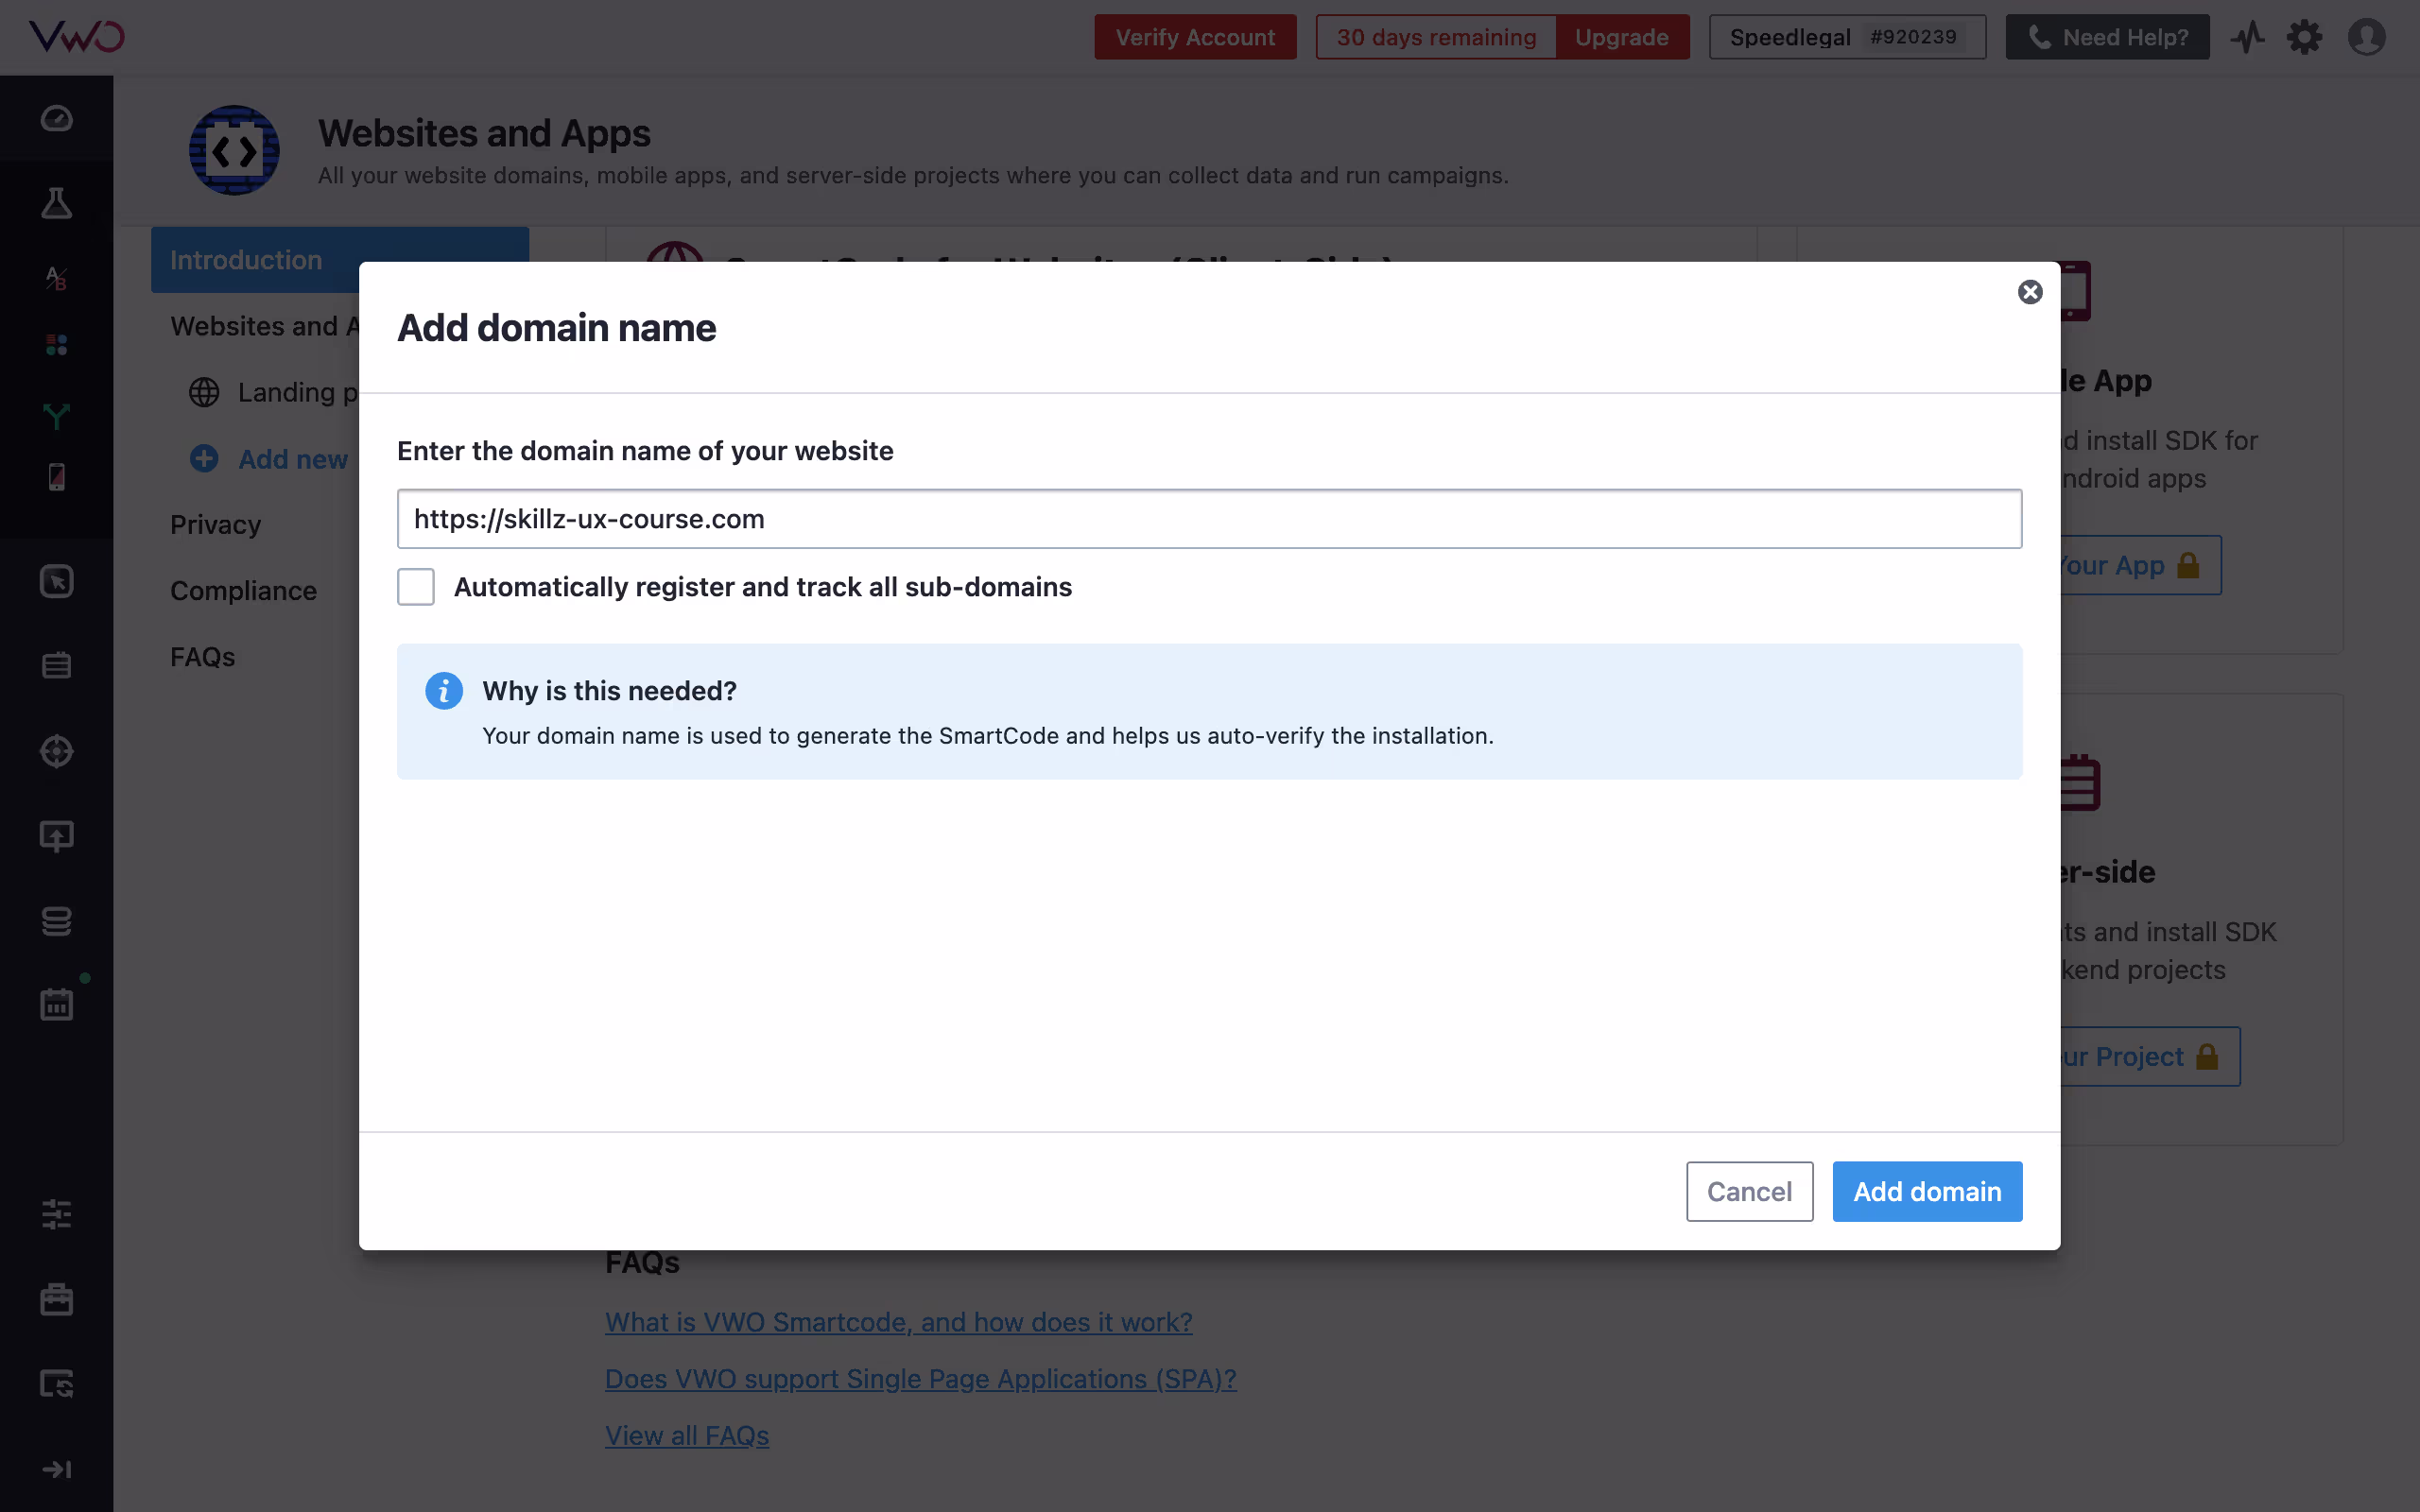Click the 'Add domain name' dialog title

[556, 328]
